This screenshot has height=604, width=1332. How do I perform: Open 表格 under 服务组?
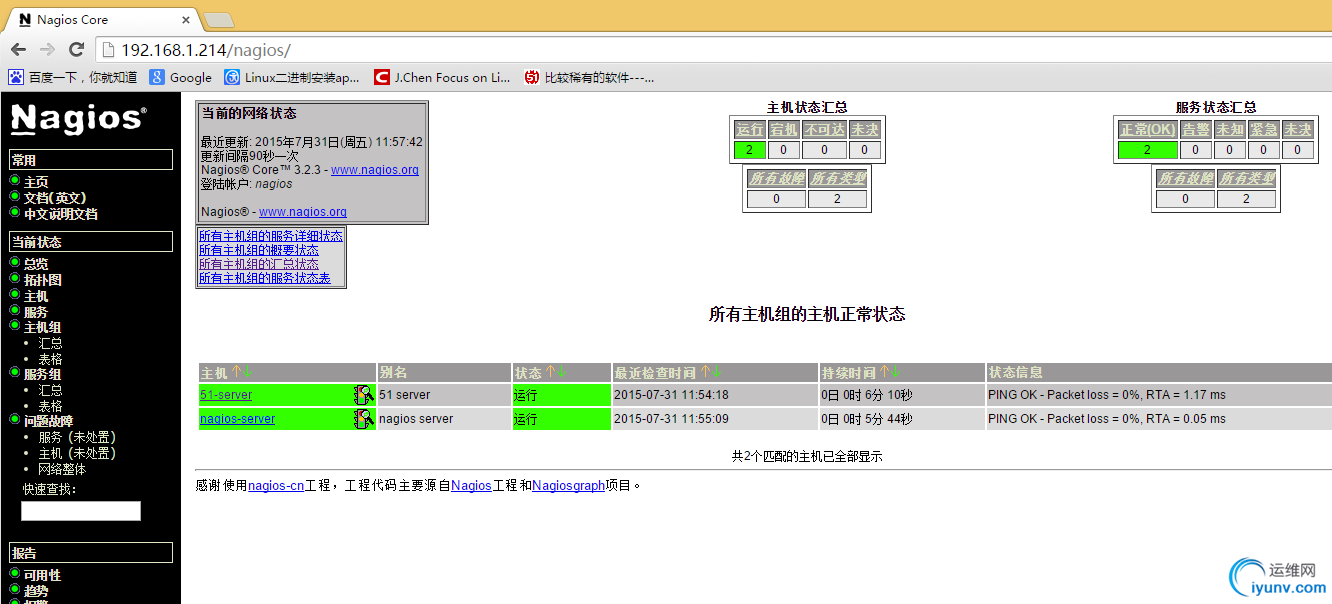click(51, 407)
